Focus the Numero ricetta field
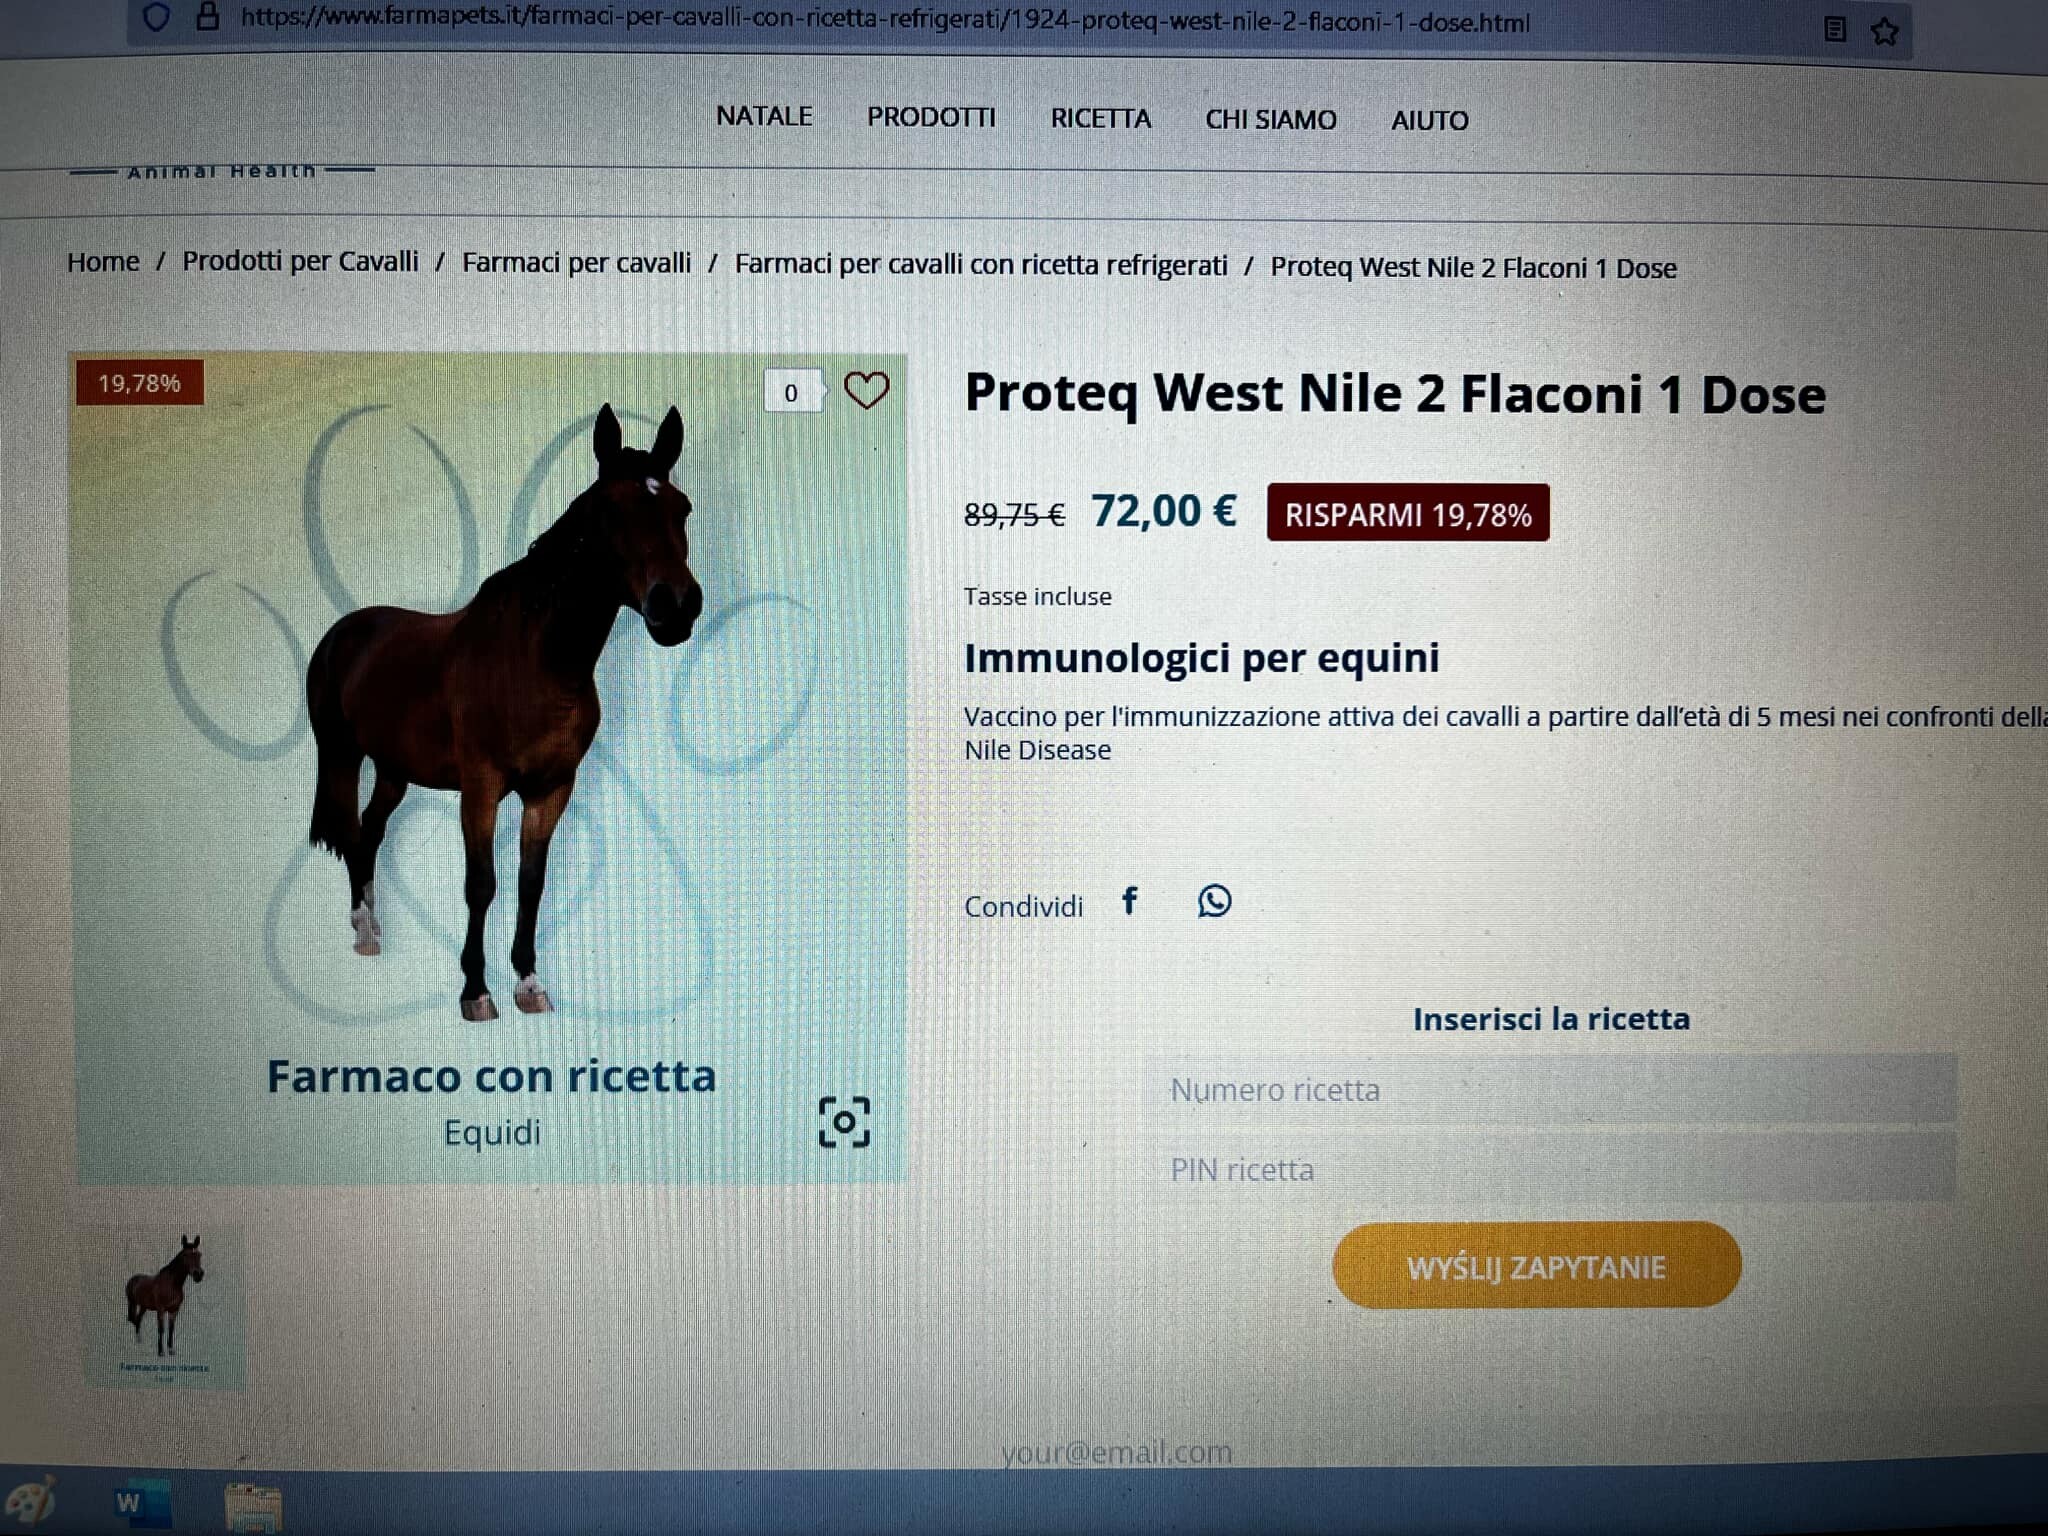The width and height of the screenshot is (2048, 1536). pyautogui.click(x=1550, y=1088)
